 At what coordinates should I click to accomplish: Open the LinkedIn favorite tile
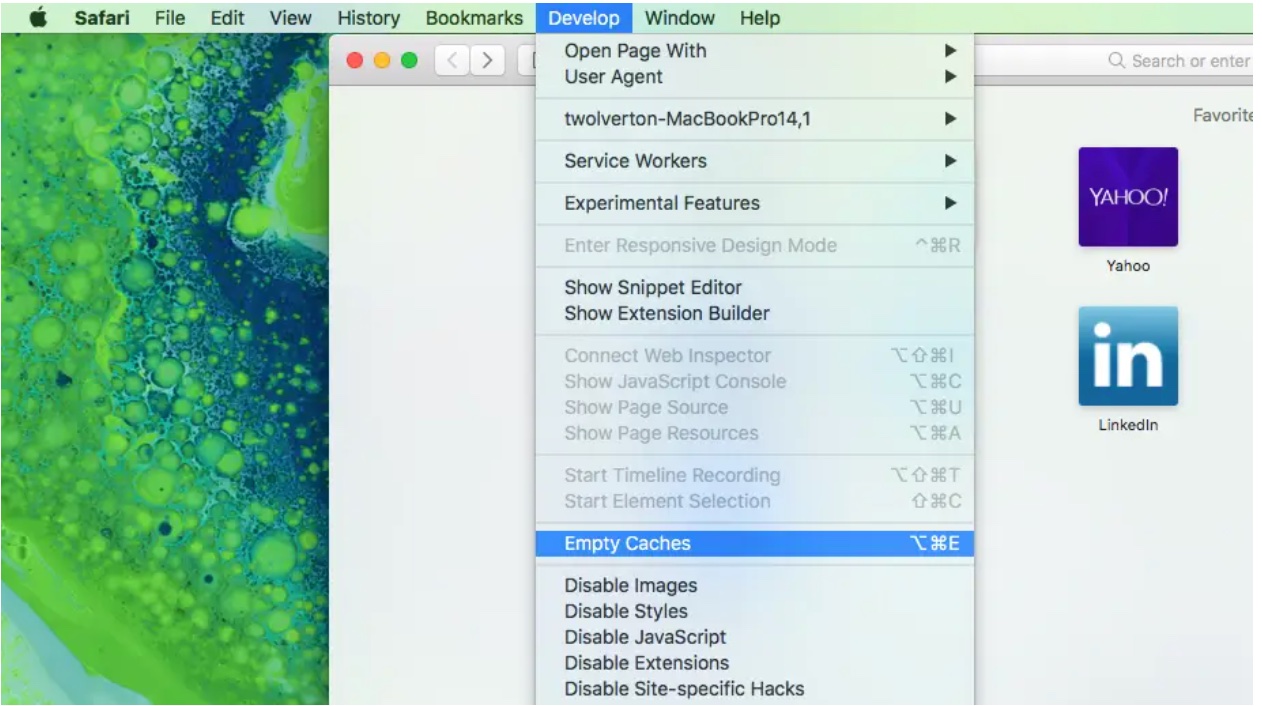1128,356
